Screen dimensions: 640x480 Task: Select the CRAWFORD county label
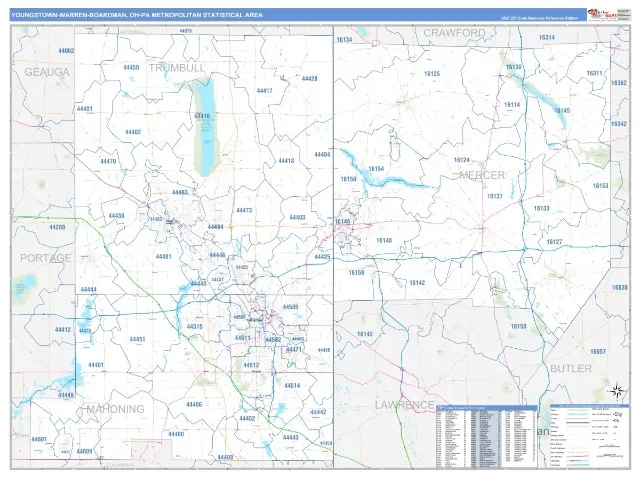click(454, 33)
